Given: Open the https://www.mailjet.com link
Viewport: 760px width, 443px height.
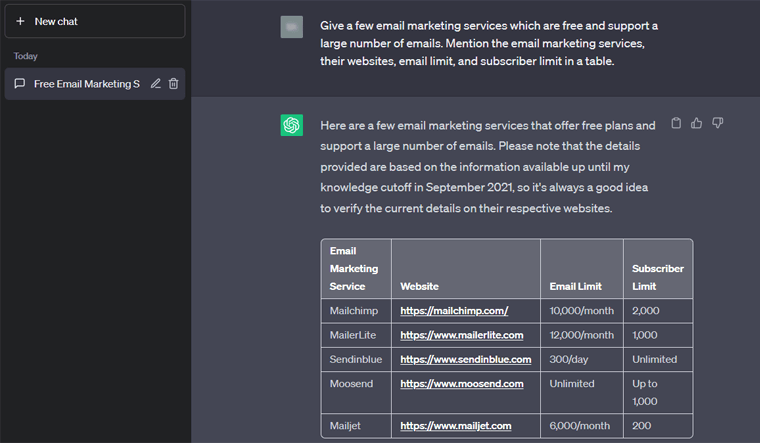Looking at the screenshot, I should click(456, 426).
